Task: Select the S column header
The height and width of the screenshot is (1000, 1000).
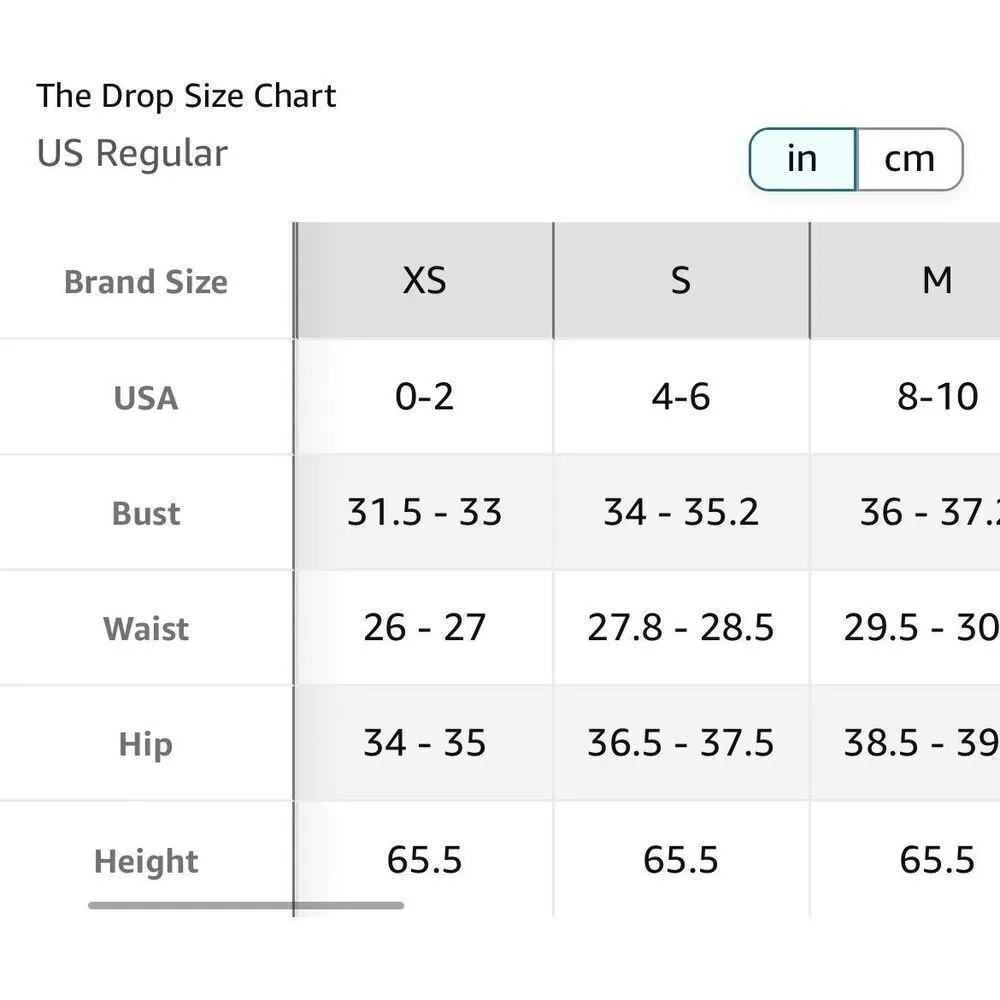Action: [x=681, y=281]
